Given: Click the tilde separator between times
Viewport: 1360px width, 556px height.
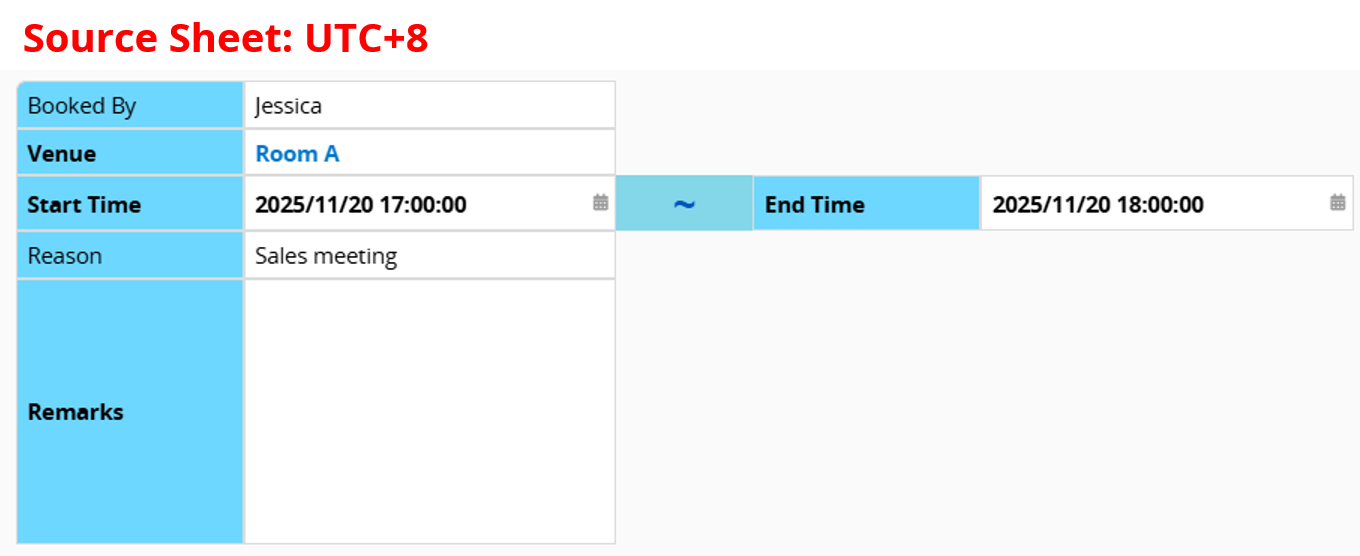Looking at the screenshot, I should coord(684,204).
